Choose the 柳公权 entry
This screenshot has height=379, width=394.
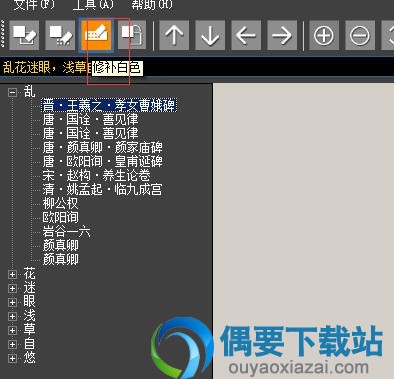tap(60, 203)
